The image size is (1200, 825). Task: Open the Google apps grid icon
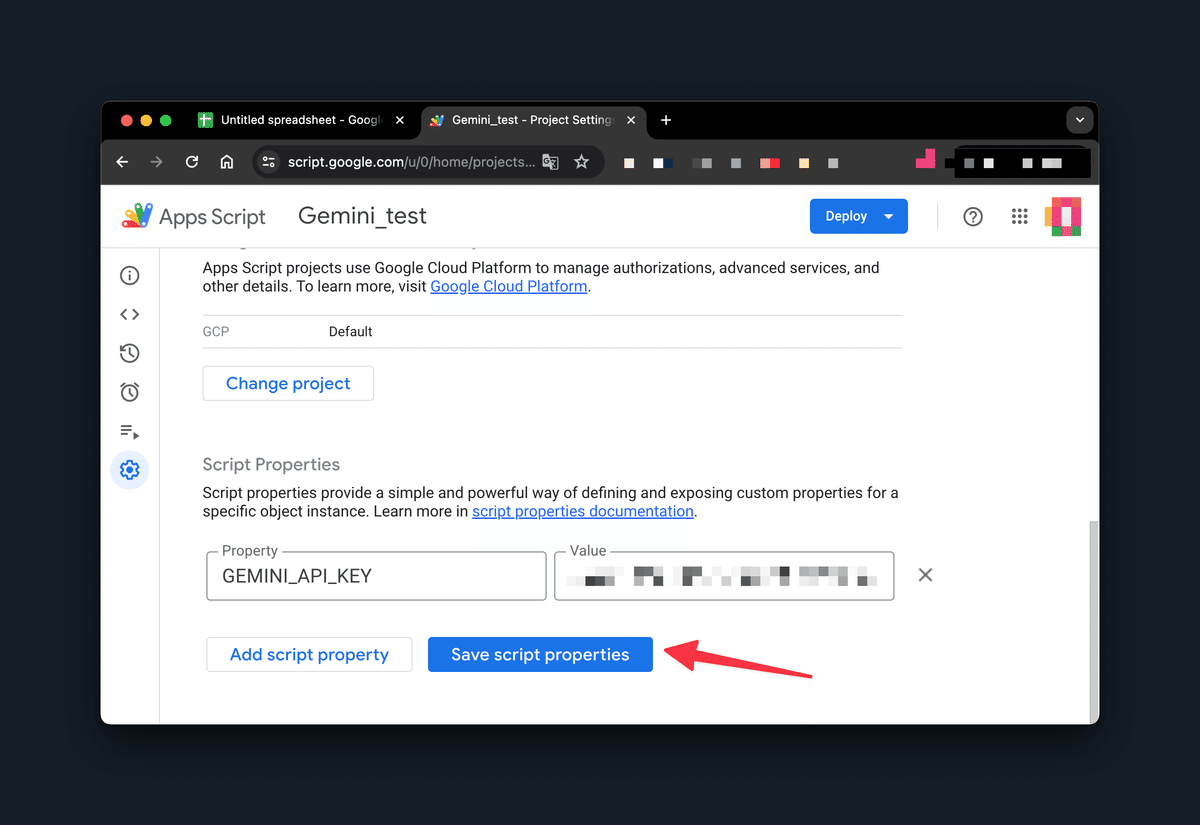[1019, 216]
